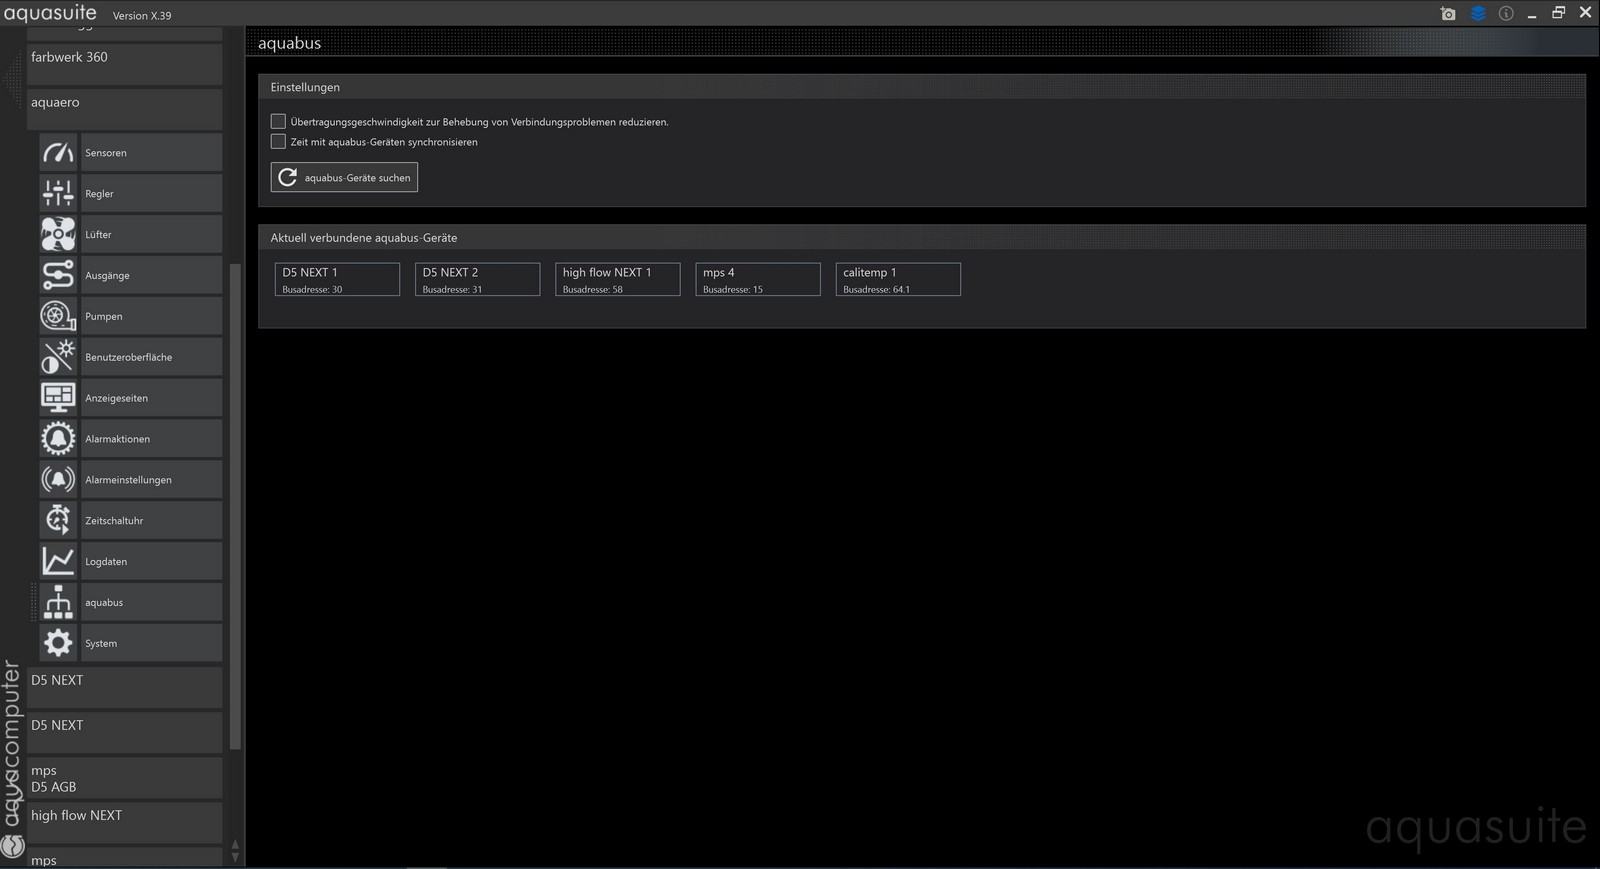Click the Zeitschaltuhr timer icon

58,520
